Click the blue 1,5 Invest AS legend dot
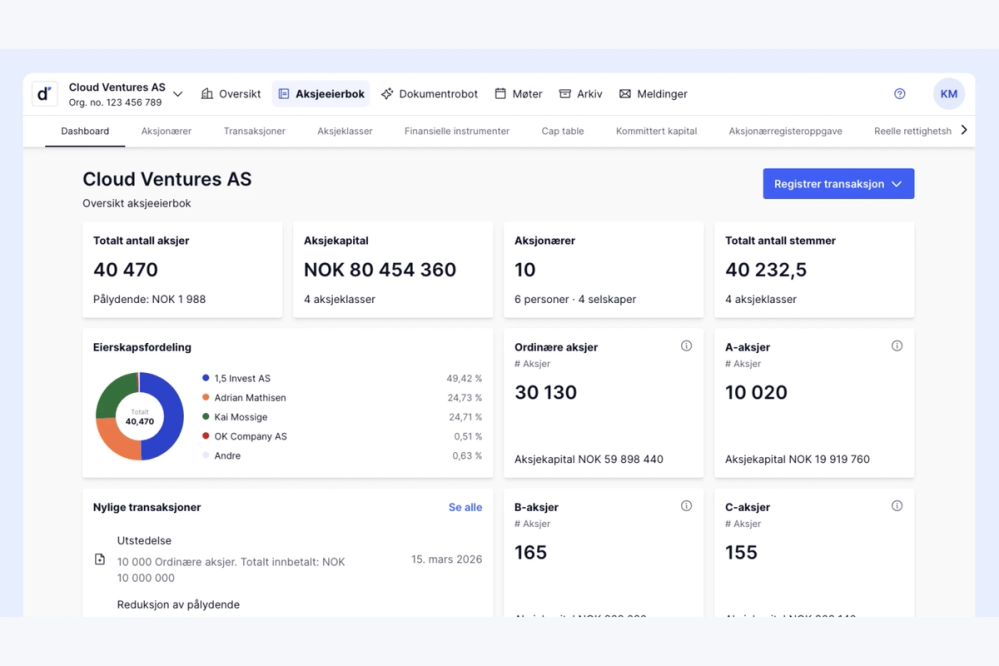 206,378
